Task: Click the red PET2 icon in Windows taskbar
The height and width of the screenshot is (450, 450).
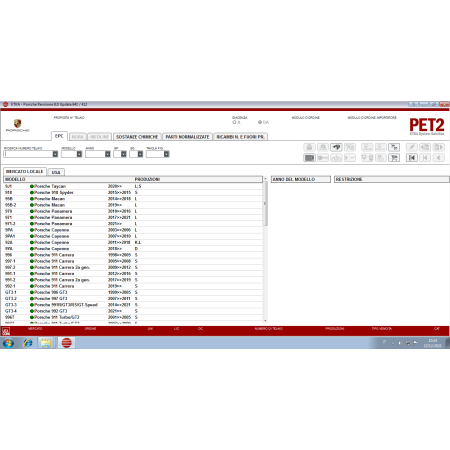Action: click(67, 343)
